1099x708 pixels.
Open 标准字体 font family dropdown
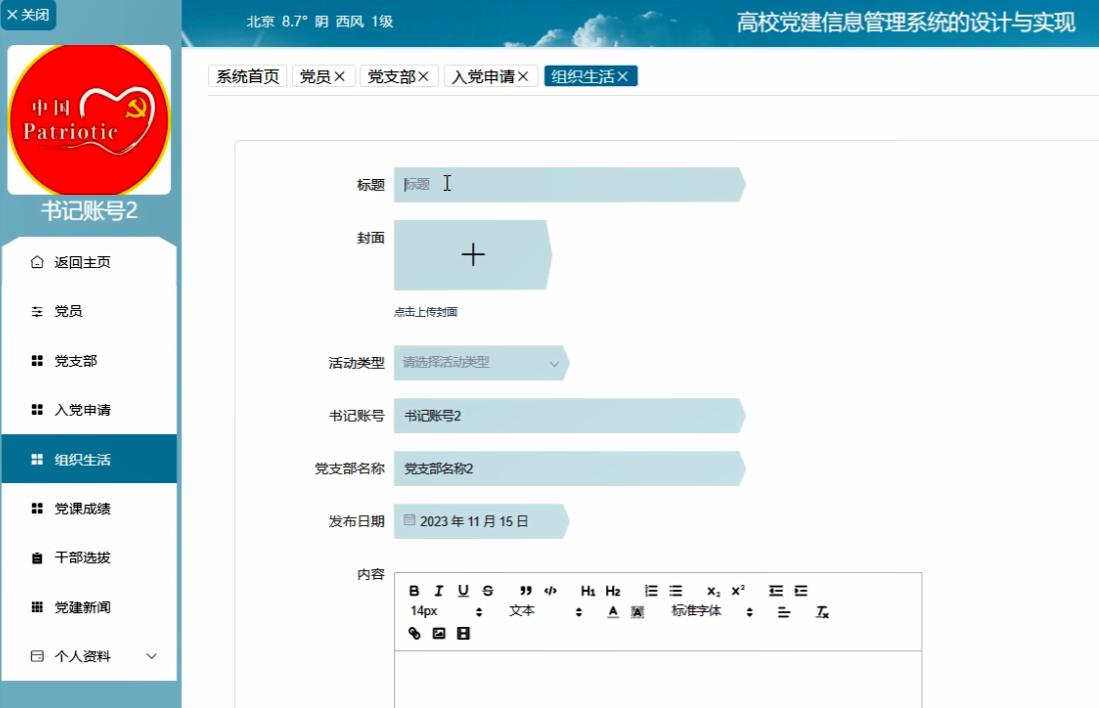pos(712,611)
